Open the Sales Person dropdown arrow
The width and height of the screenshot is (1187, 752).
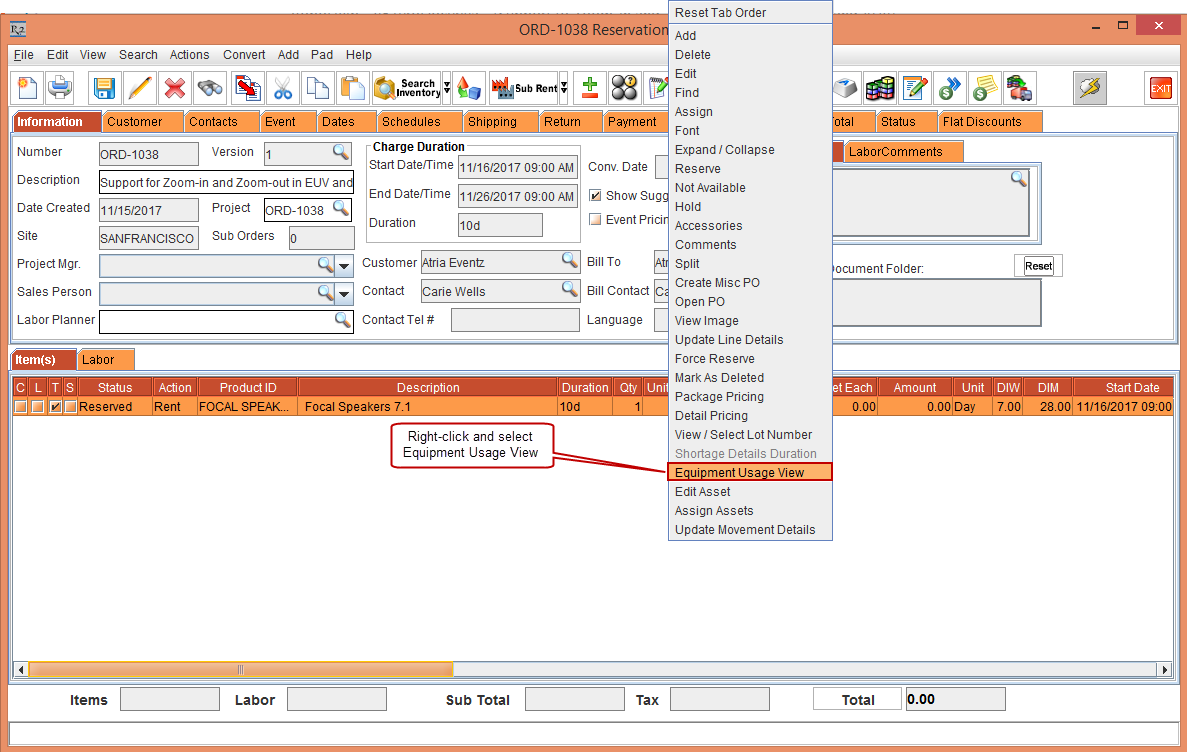click(344, 294)
